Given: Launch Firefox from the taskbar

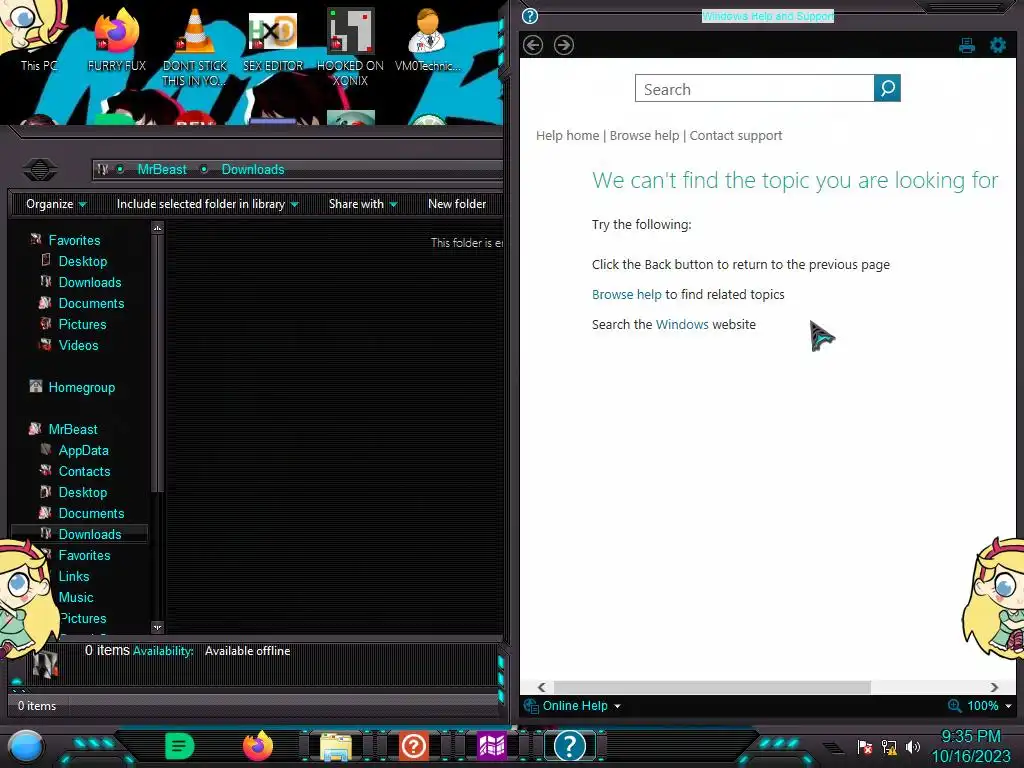Looking at the screenshot, I should 257,746.
